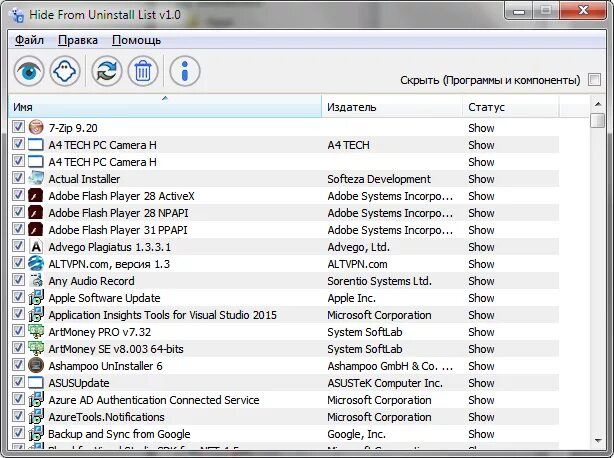Image resolution: width=614 pixels, height=458 pixels.
Task: Uncheck the ArtMoney PRO v7.32 checkbox
Action: [x=18, y=331]
